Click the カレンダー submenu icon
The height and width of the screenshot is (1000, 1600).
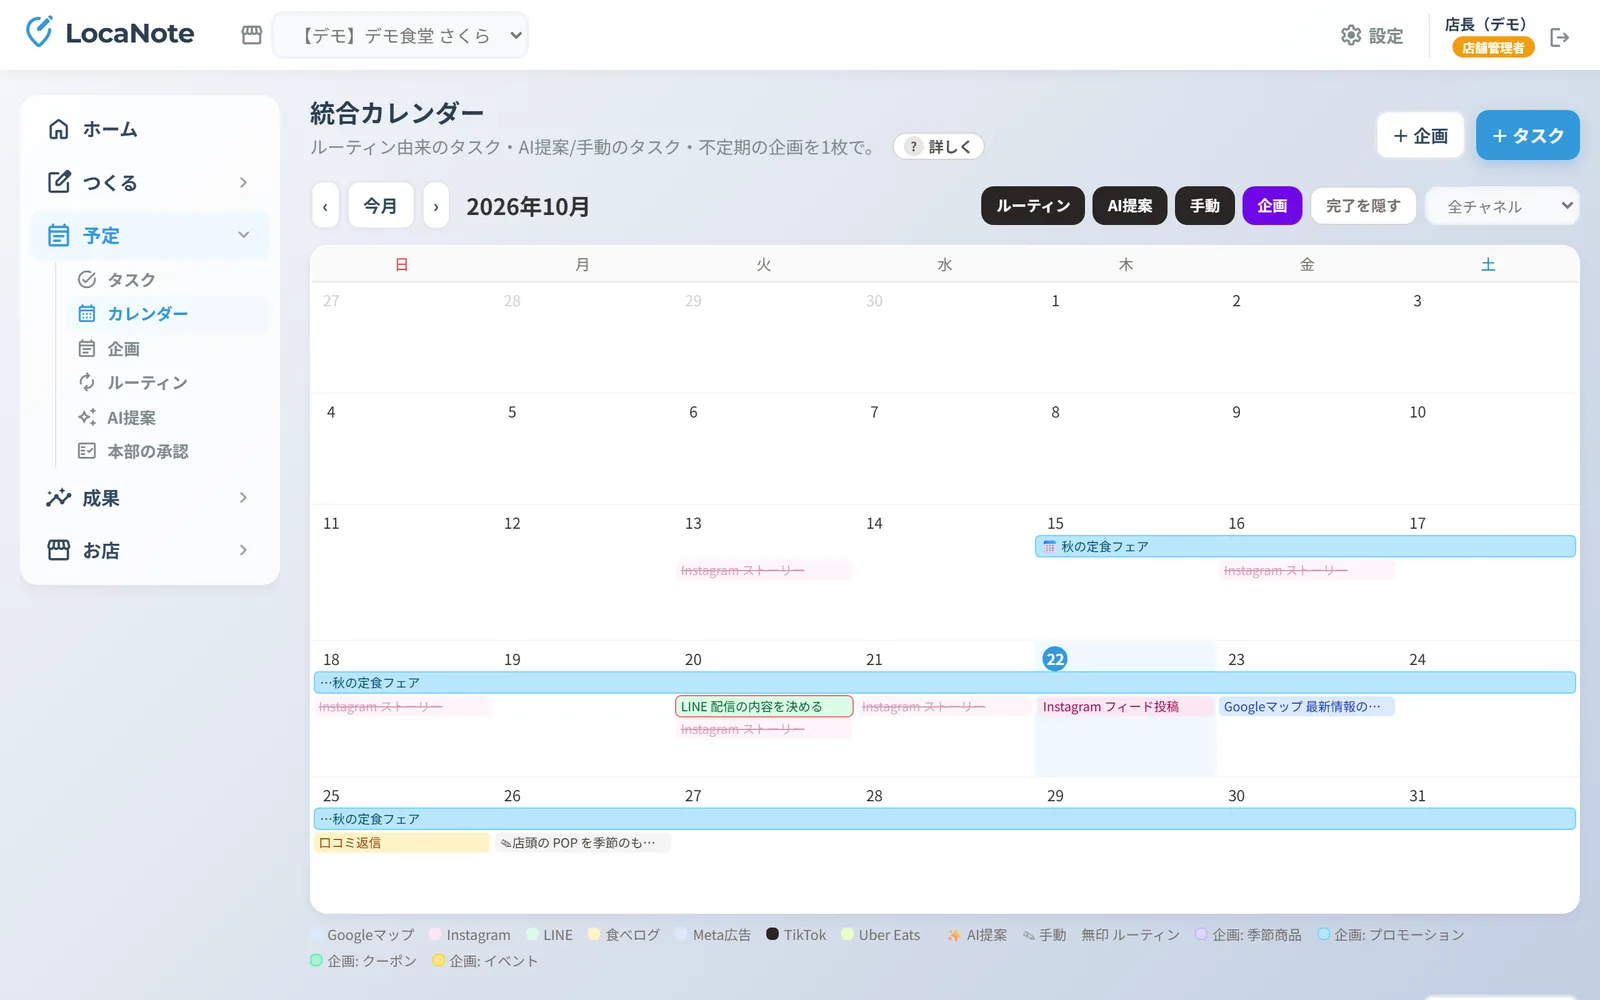click(x=87, y=314)
